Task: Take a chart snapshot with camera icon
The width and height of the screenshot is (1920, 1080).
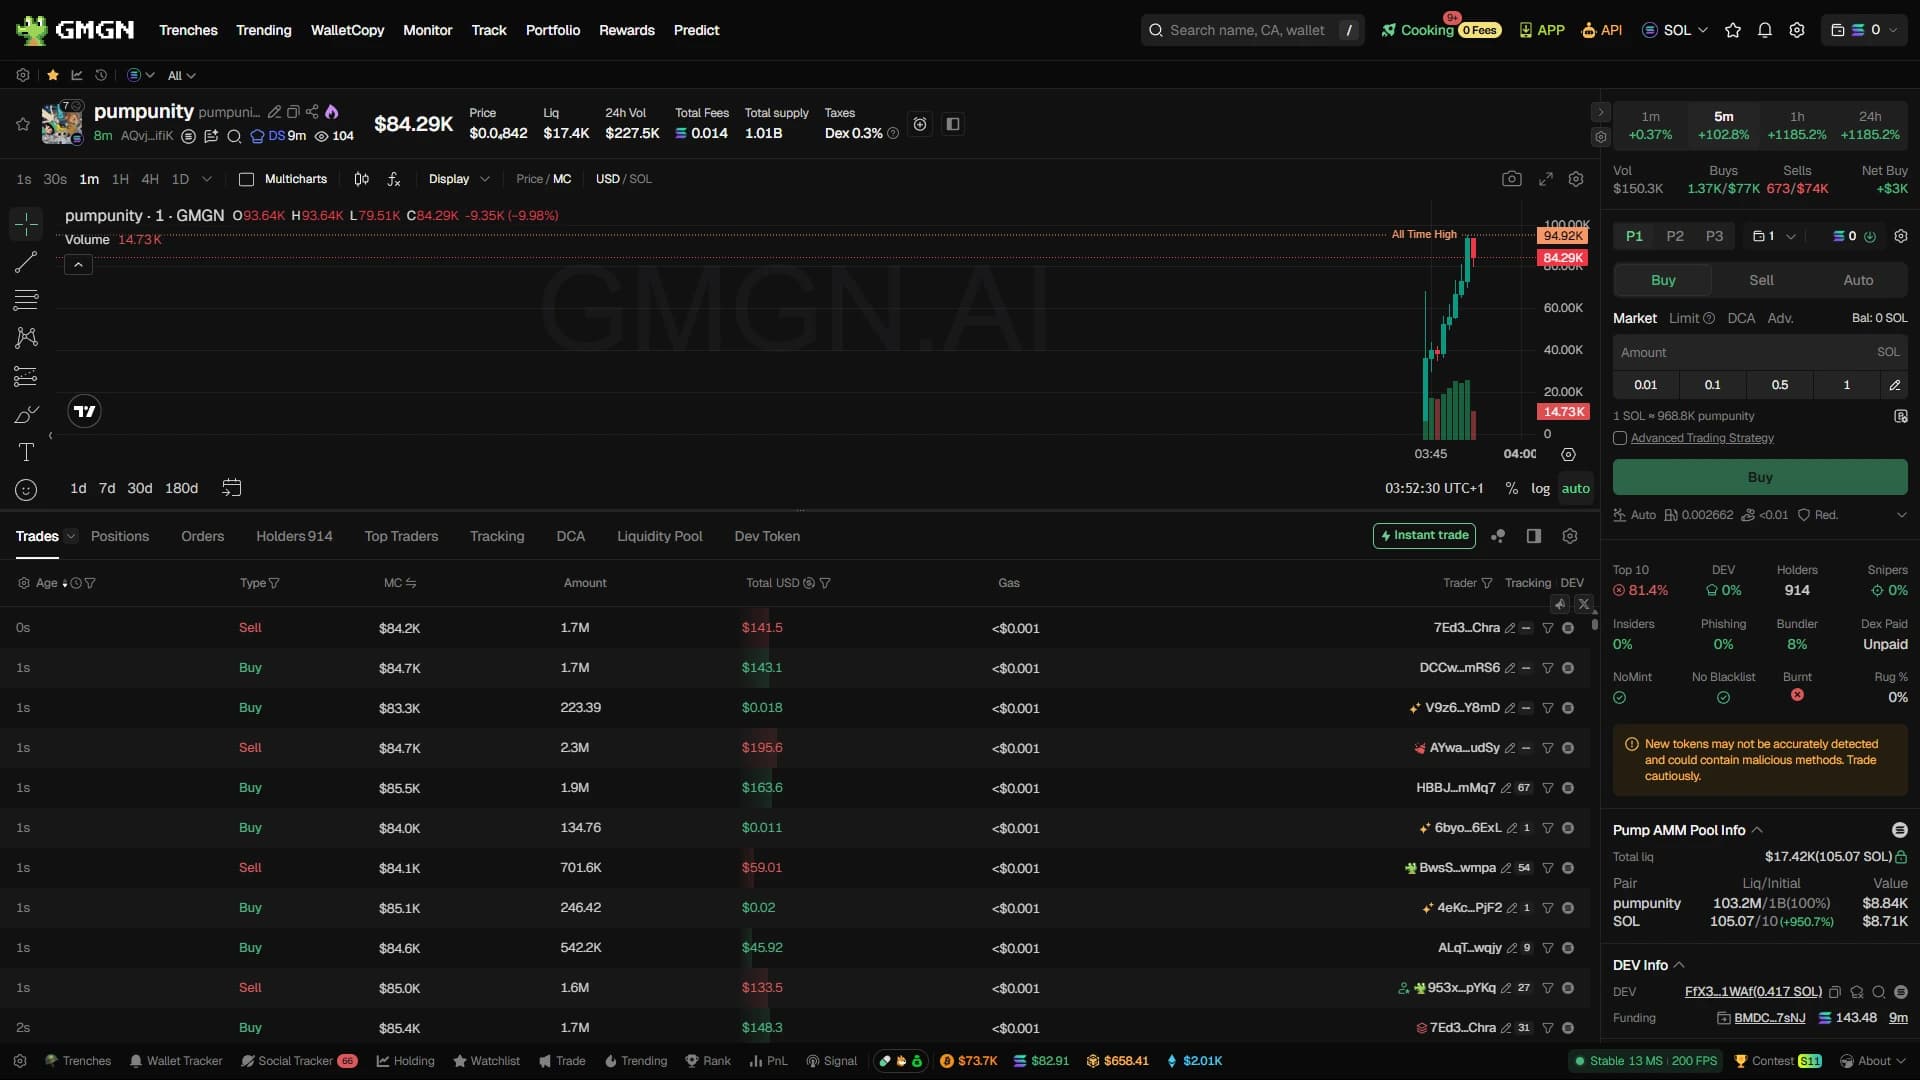Action: pos(1512,179)
